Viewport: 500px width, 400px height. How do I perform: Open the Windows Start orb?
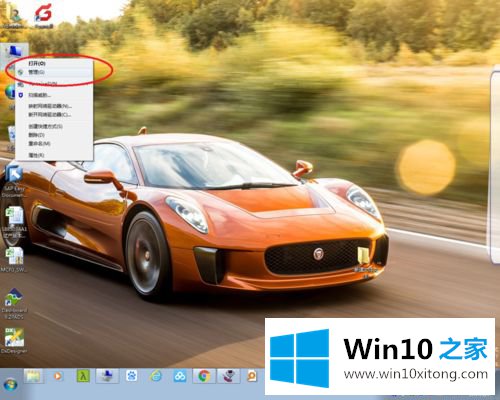click(10, 385)
